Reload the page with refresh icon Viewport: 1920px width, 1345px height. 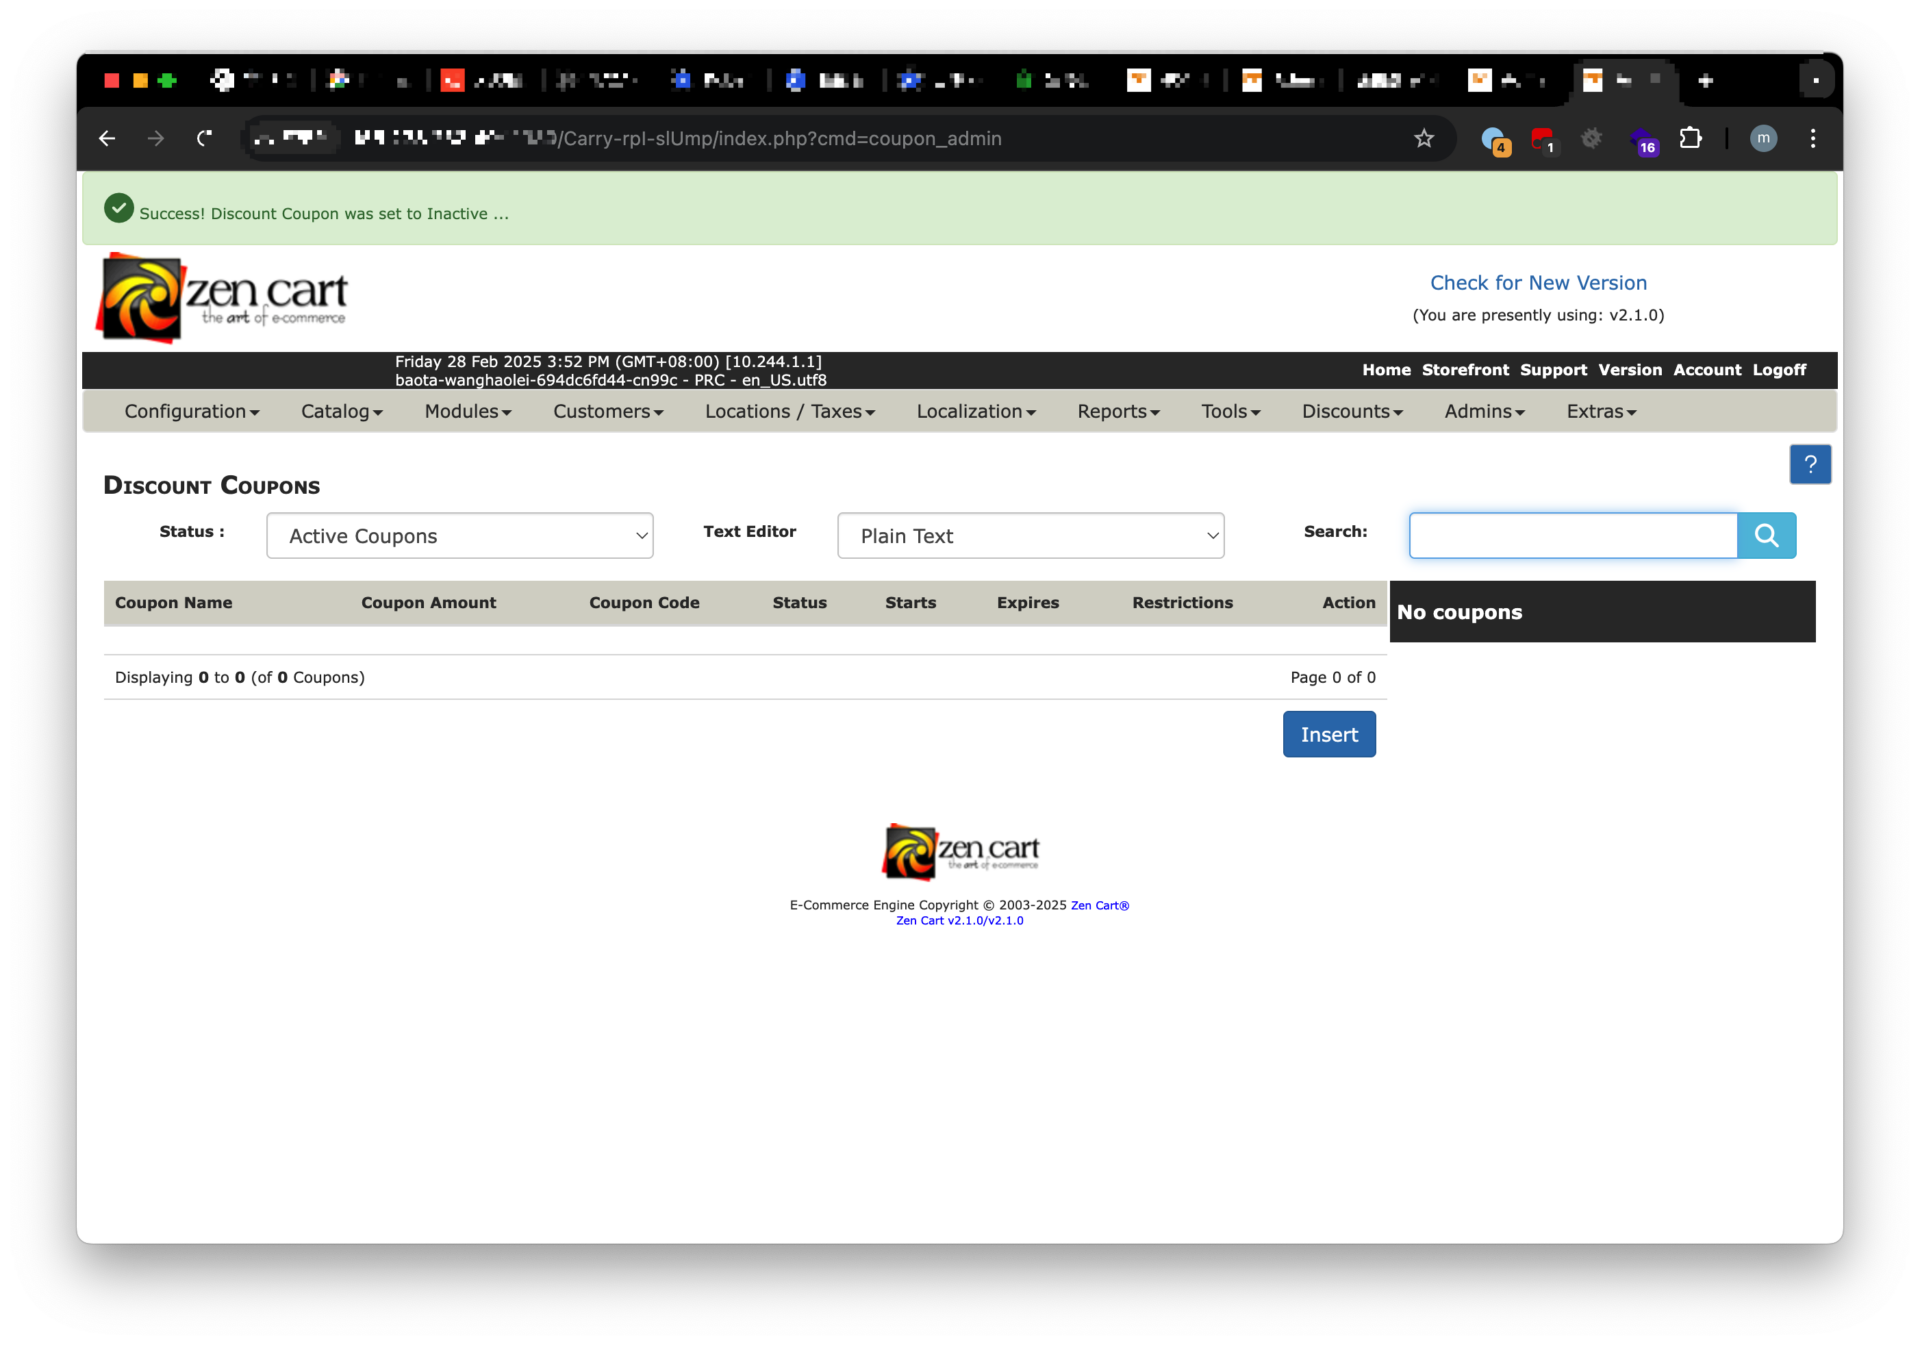click(x=205, y=138)
